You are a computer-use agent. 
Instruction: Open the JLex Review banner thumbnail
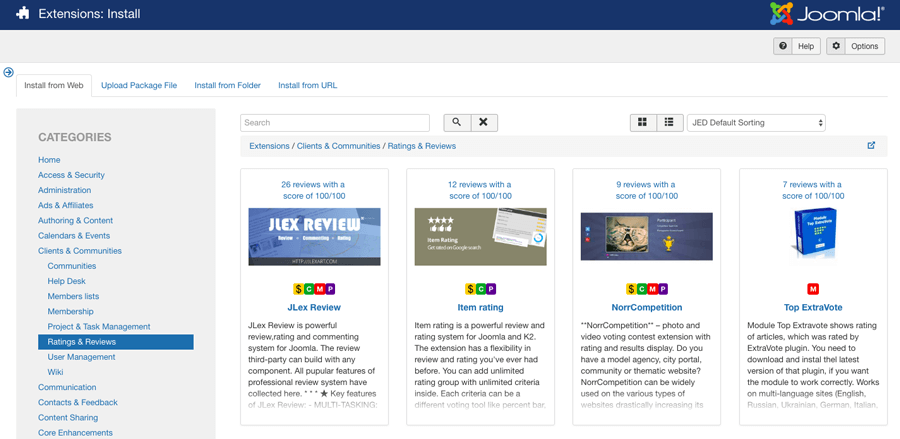click(314, 236)
